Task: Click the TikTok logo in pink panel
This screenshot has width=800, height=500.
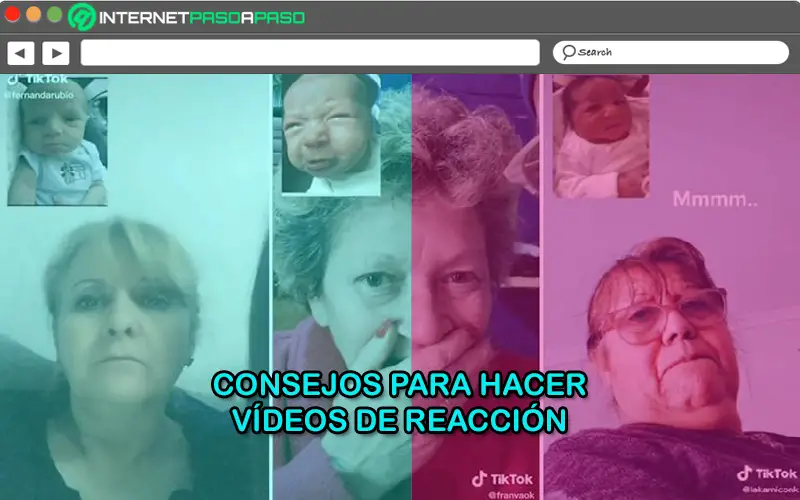Action: 767,474
